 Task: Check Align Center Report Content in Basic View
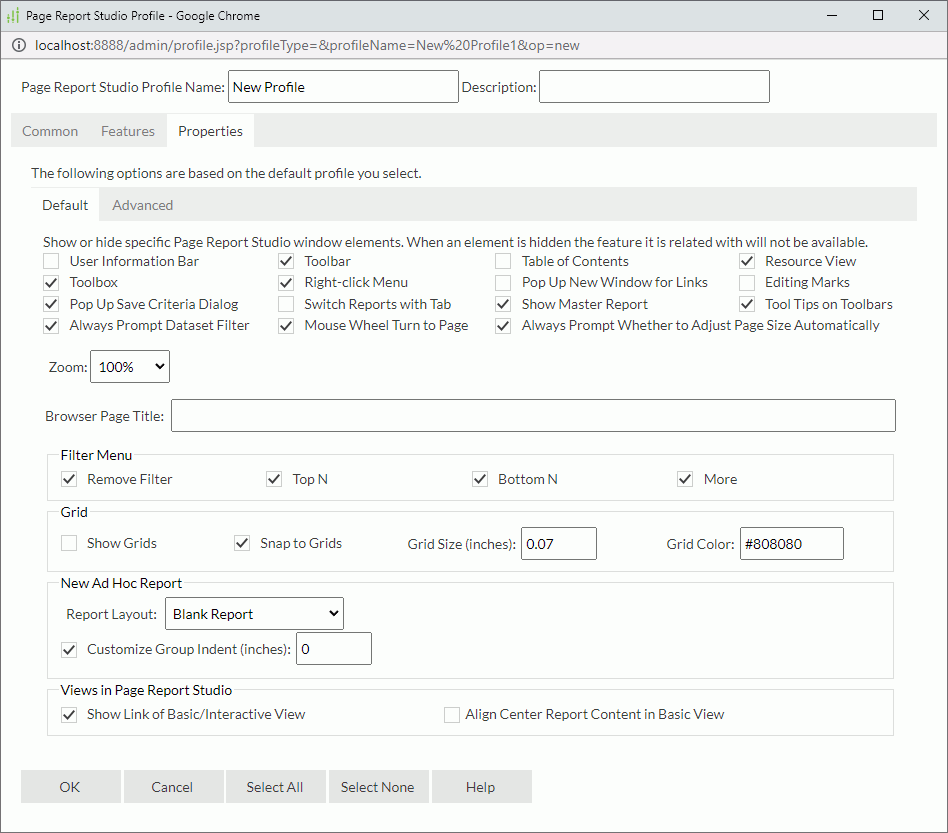click(451, 715)
